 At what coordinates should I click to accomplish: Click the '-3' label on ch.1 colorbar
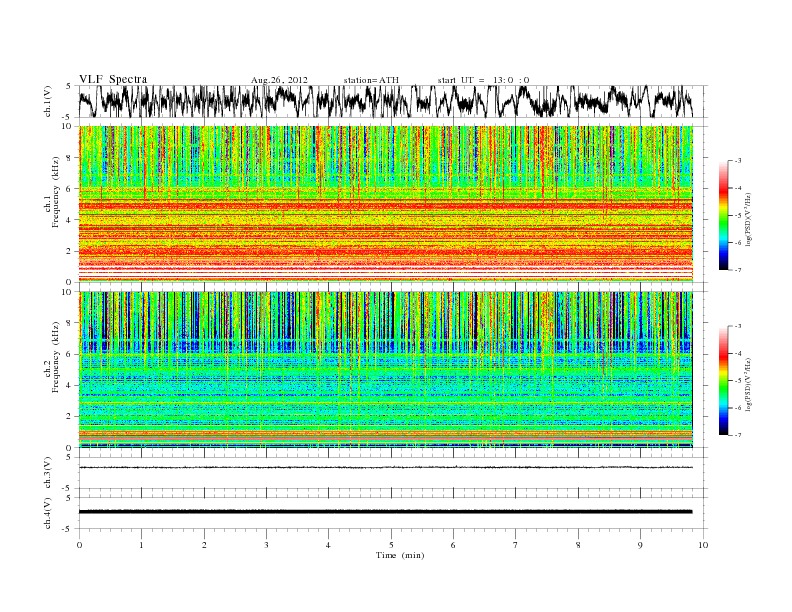tap(738, 161)
